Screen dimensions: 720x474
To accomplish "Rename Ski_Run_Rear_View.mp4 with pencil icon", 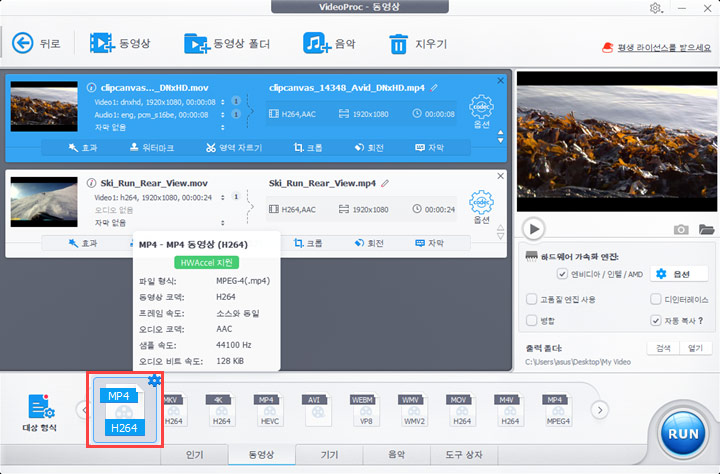I will 385,183.
